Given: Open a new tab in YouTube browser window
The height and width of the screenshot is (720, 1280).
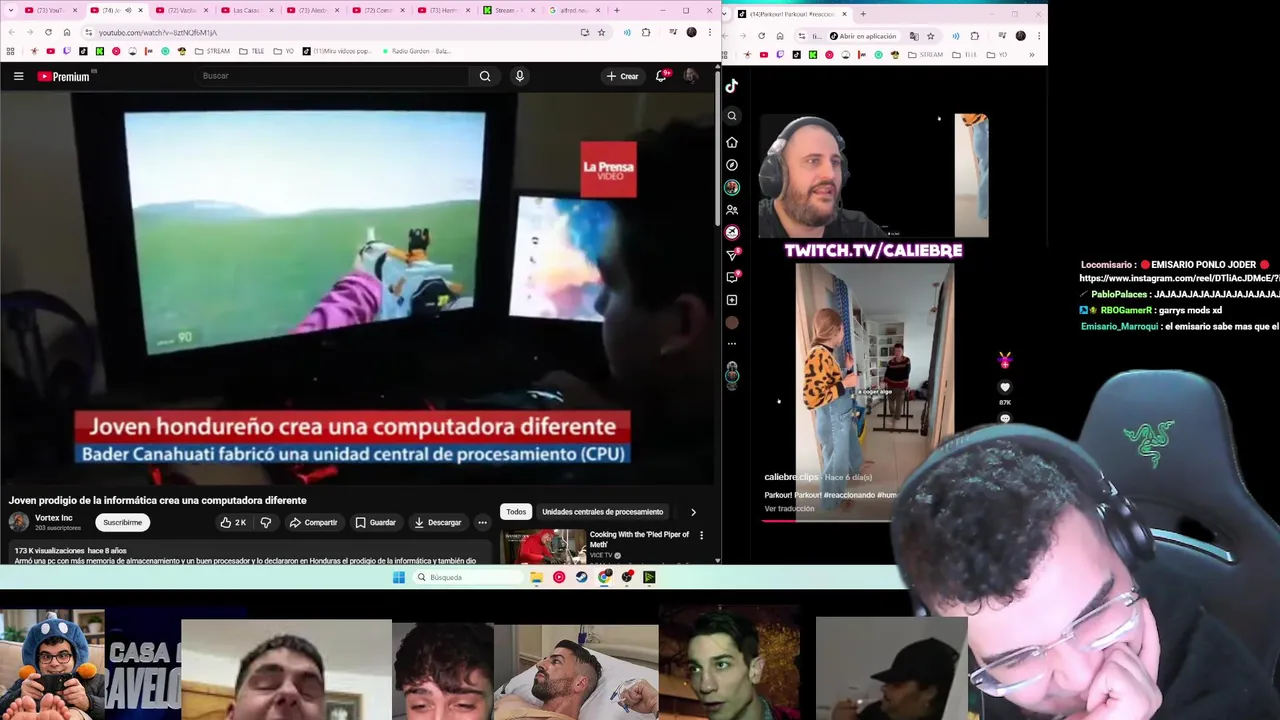Looking at the screenshot, I should [617, 10].
